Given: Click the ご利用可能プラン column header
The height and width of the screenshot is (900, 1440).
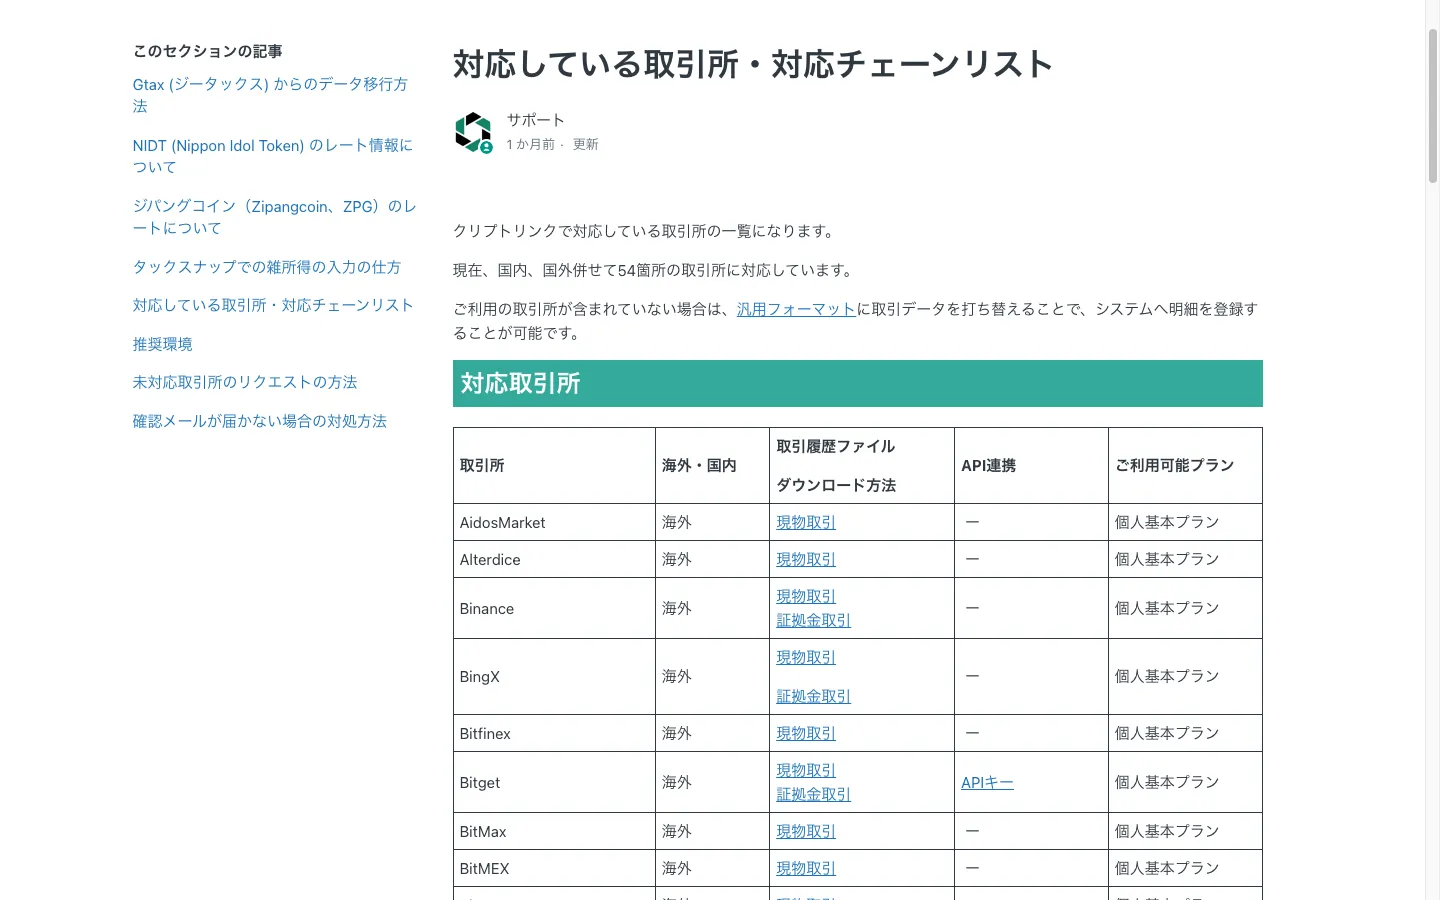Looking at the screenshot, I should [x=1185, y=465].
